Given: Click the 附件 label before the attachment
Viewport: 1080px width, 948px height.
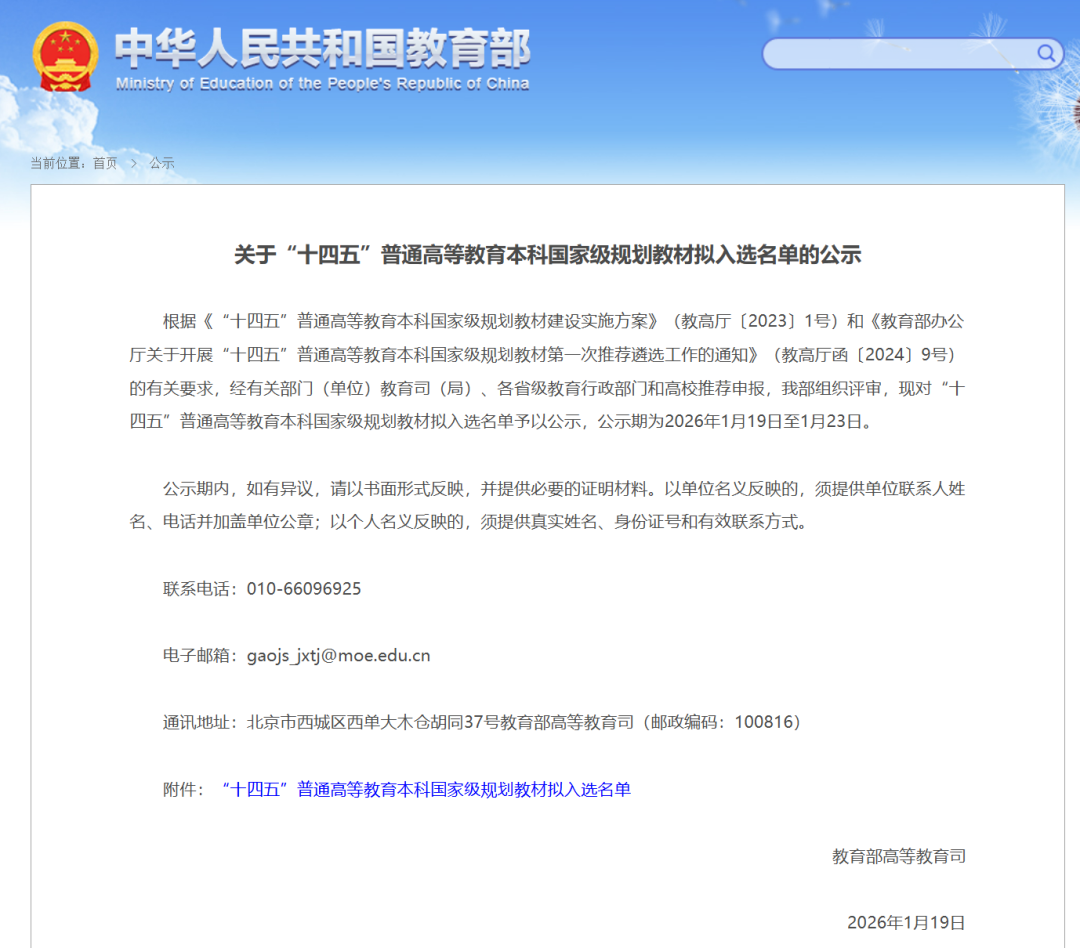Looking at the screenshot, I should 183,789.
